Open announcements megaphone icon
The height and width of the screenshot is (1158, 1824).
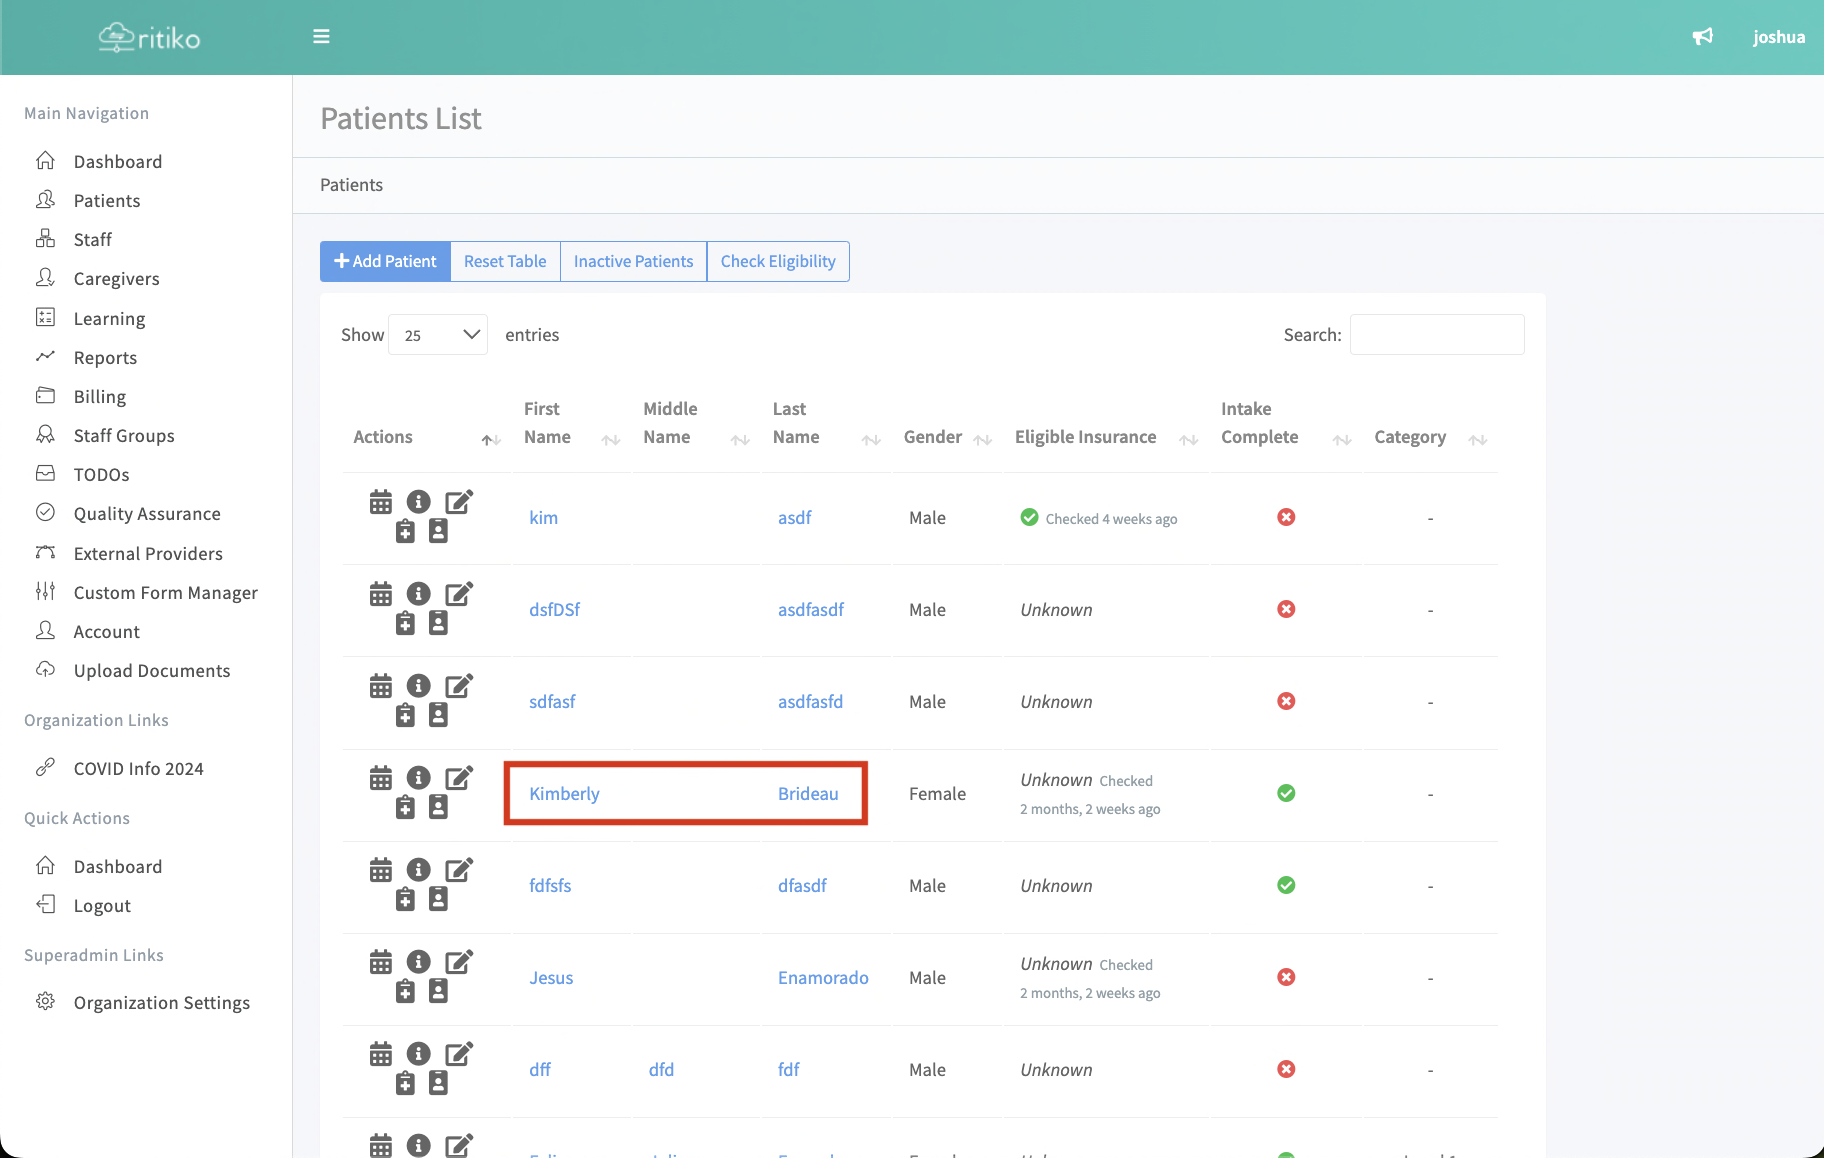click(x=1702, y=37)
